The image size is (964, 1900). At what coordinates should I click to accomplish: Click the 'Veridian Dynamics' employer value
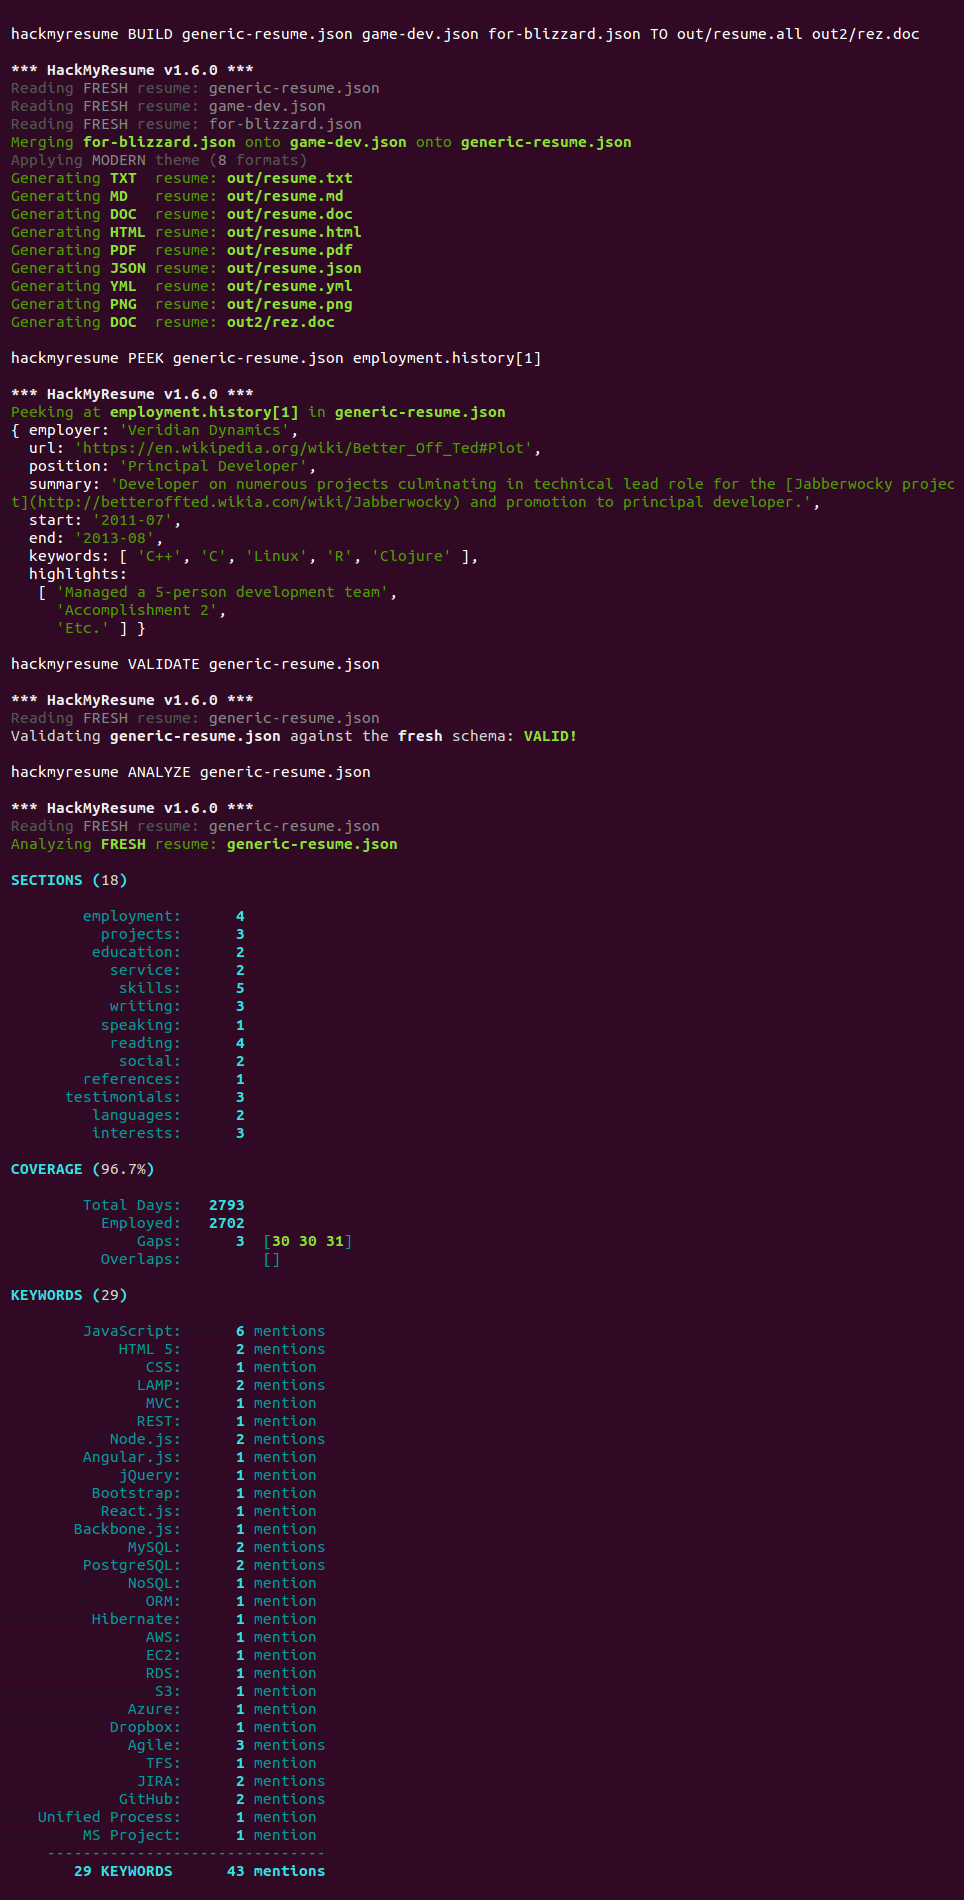pyautogui.click(x=205, y=430)
